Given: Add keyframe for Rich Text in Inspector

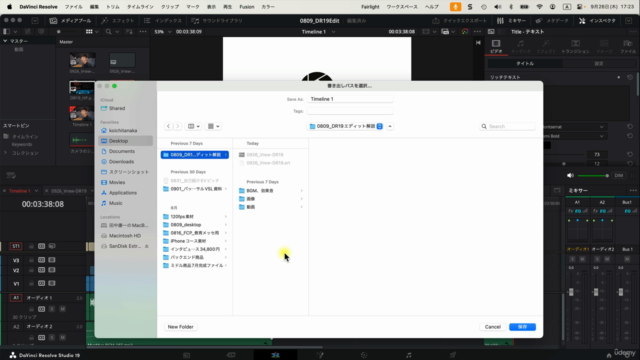Looking at the screenshot, I should point(619,77).
